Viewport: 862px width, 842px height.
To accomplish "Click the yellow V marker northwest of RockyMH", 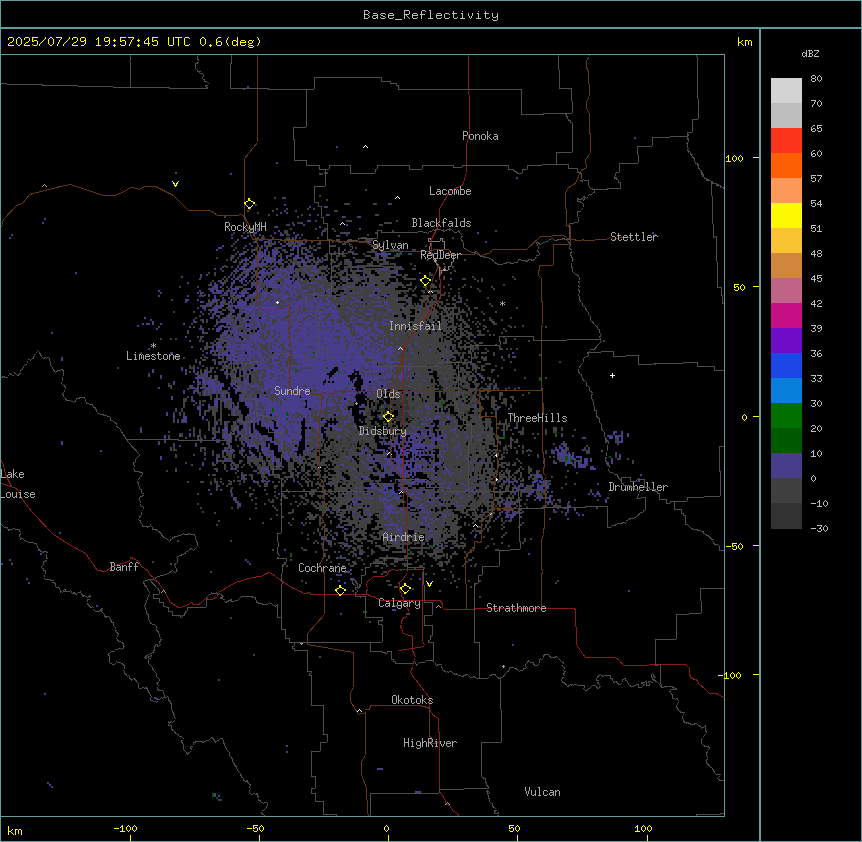I will click(x=175, y=184).
